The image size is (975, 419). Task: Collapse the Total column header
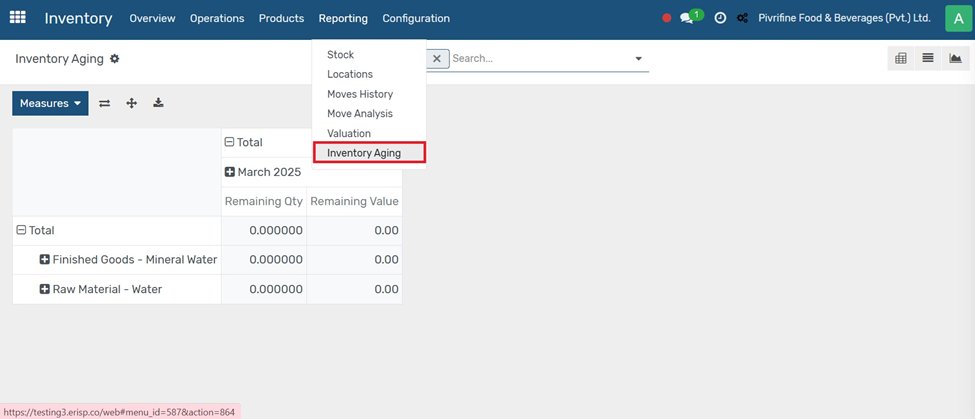pos(243,142)
